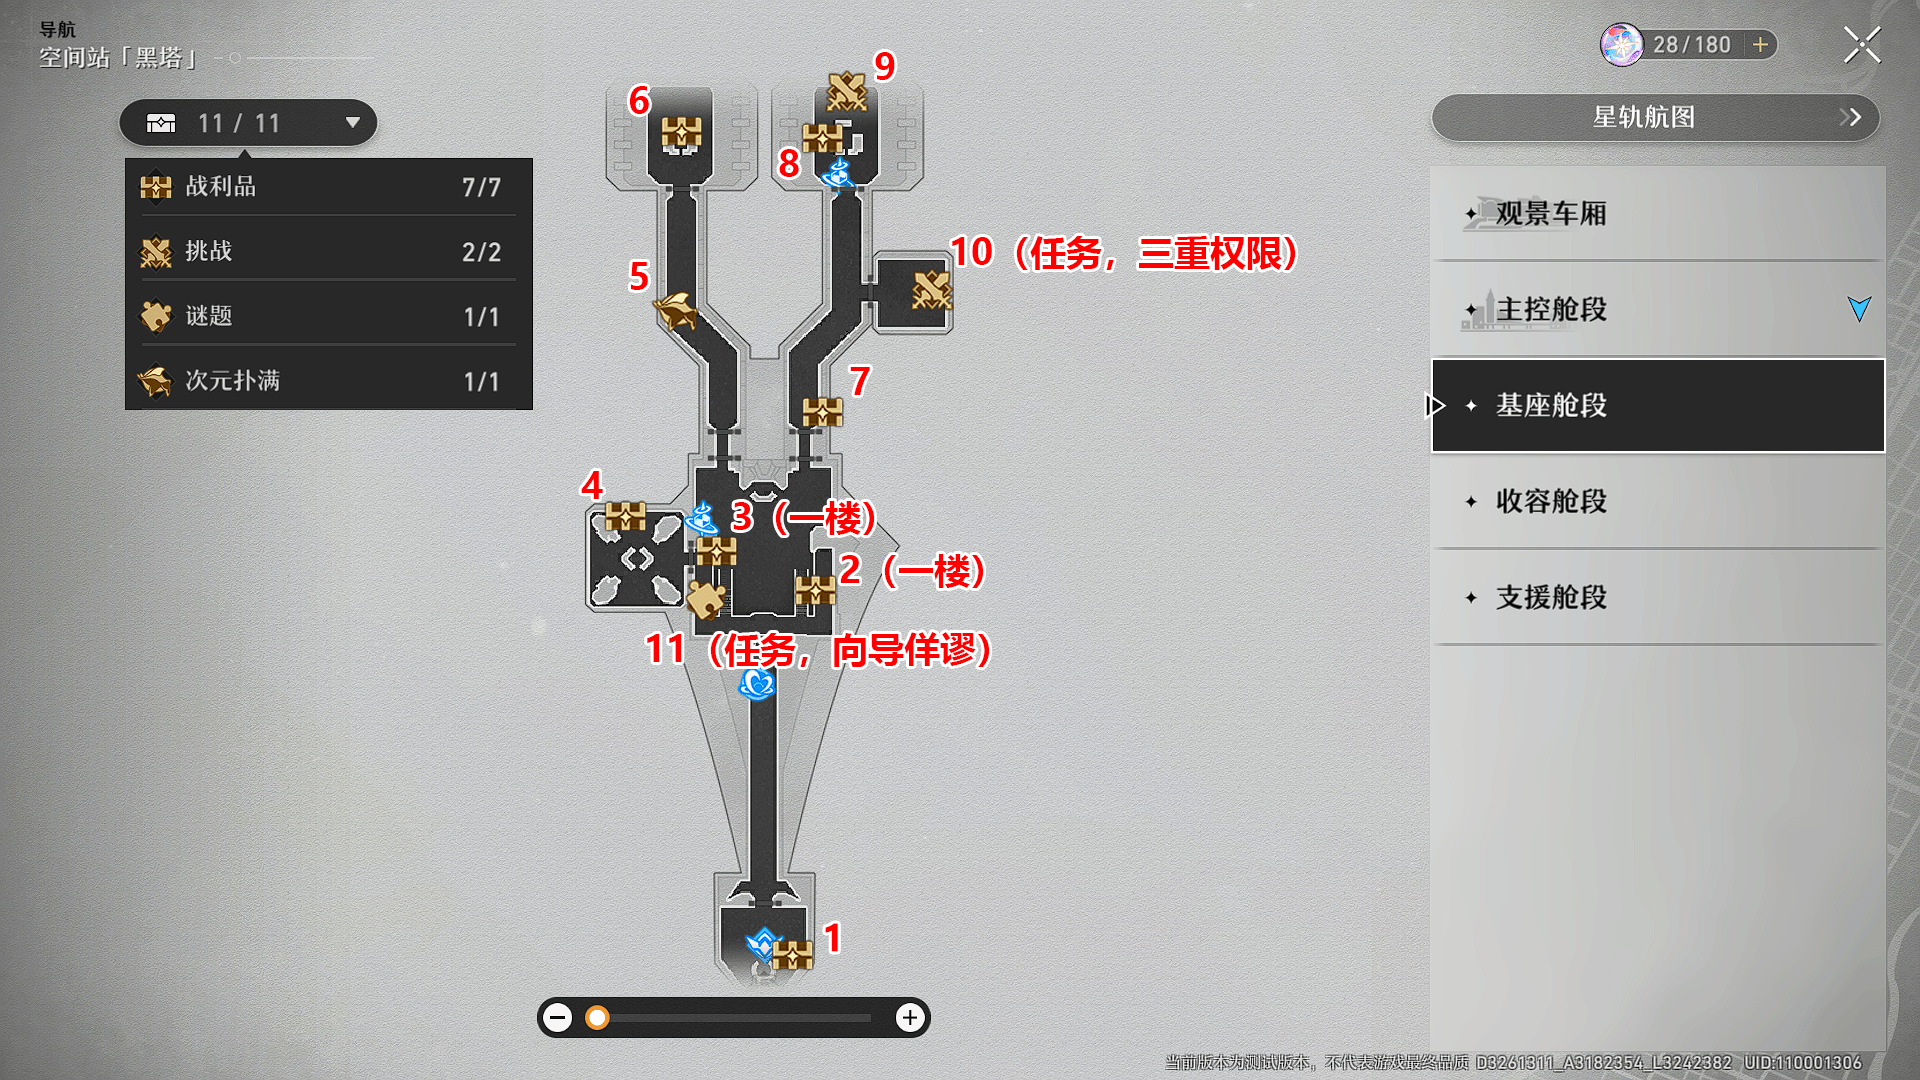Click the orange zoom slider handle
Image resolution: width=1920 pixels, height=1080 pixels.
pyautogui.click(x=597, y=1018)
